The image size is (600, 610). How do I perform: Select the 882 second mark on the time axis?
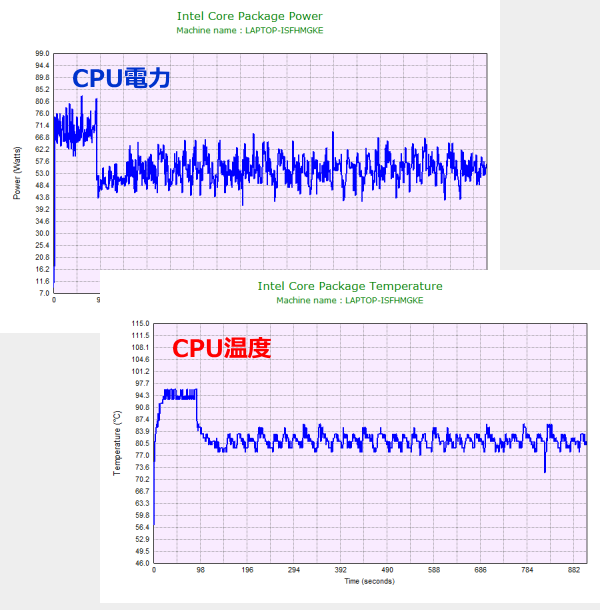(x=576, y=570)
